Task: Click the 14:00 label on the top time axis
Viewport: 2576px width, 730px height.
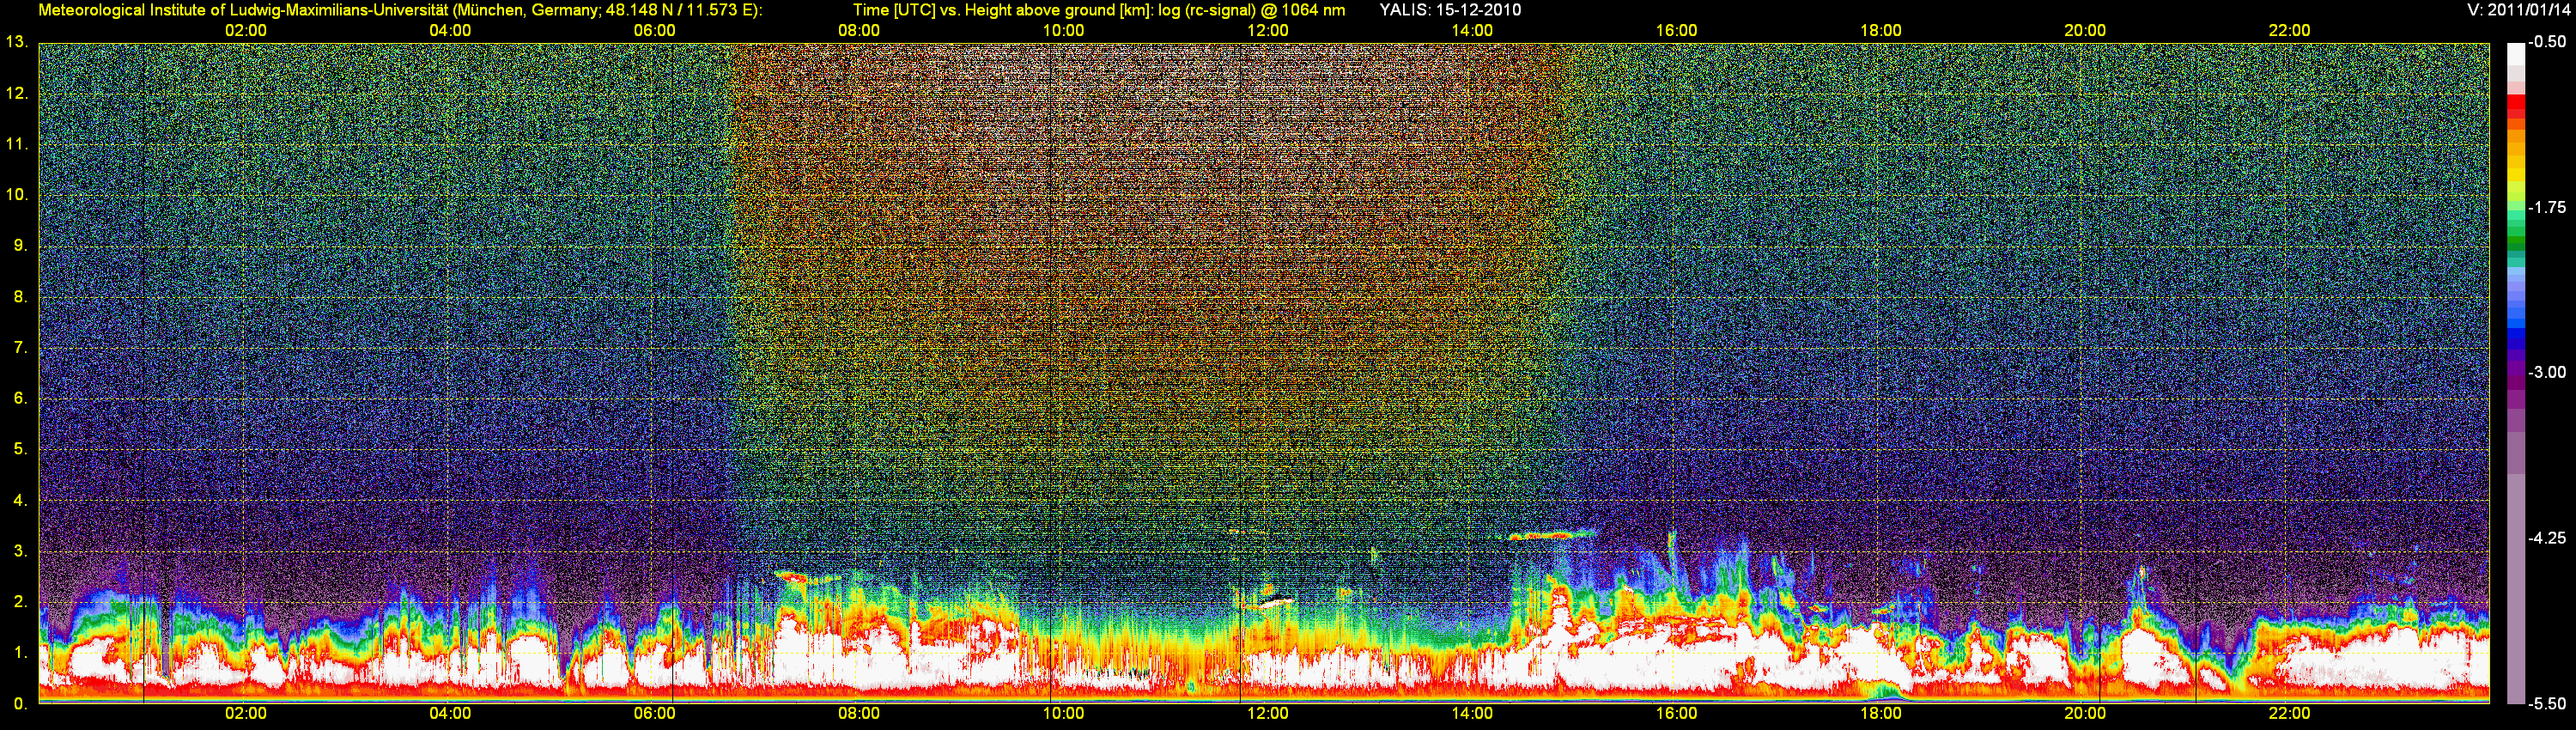Action: 1472,31
